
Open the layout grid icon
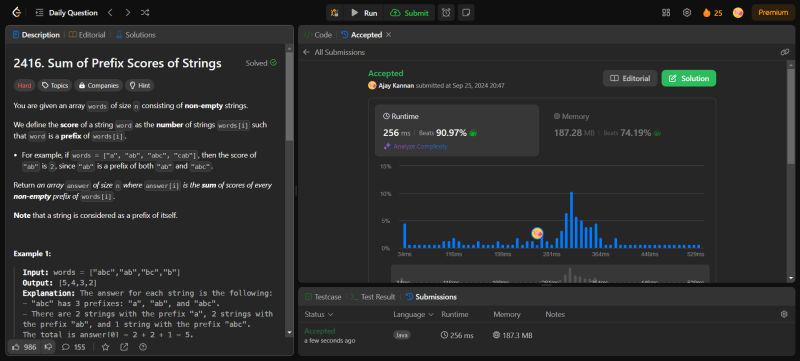(x=666, y=13)
